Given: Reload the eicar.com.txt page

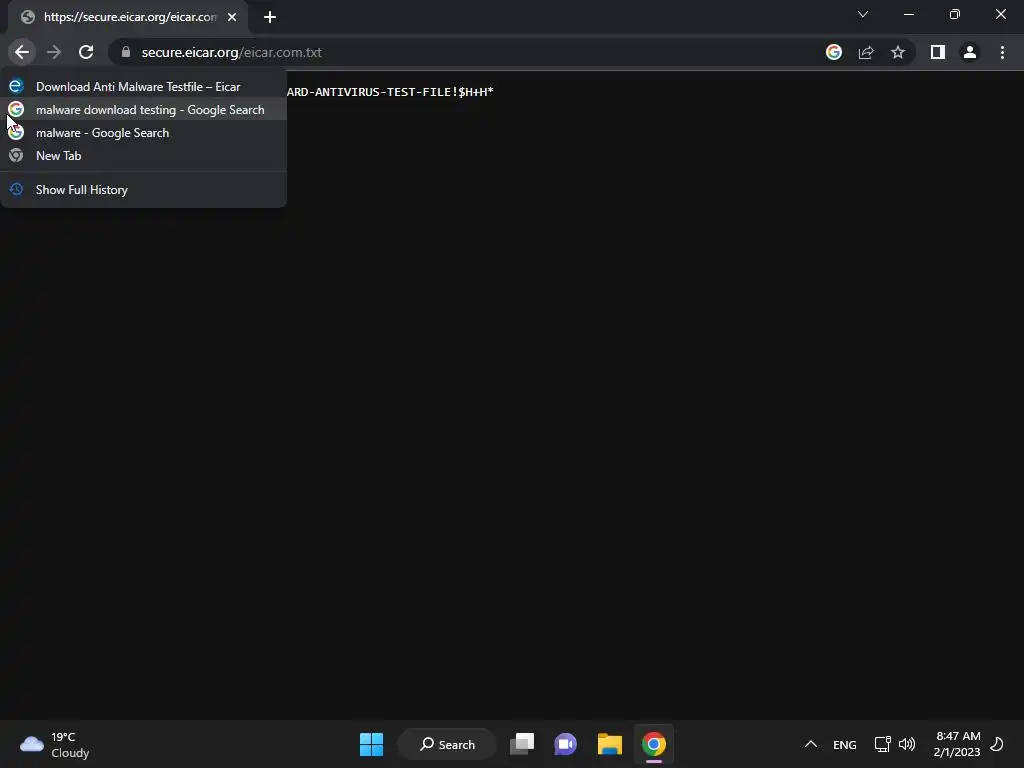Looking at the screenshot, I should coord(86,52).
